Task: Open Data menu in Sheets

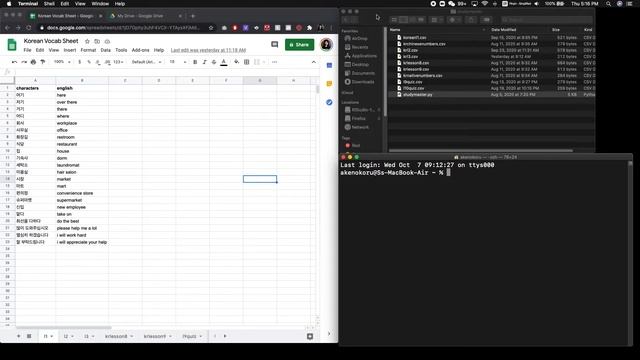Action: pyautogui.click(x=106, y=50)
